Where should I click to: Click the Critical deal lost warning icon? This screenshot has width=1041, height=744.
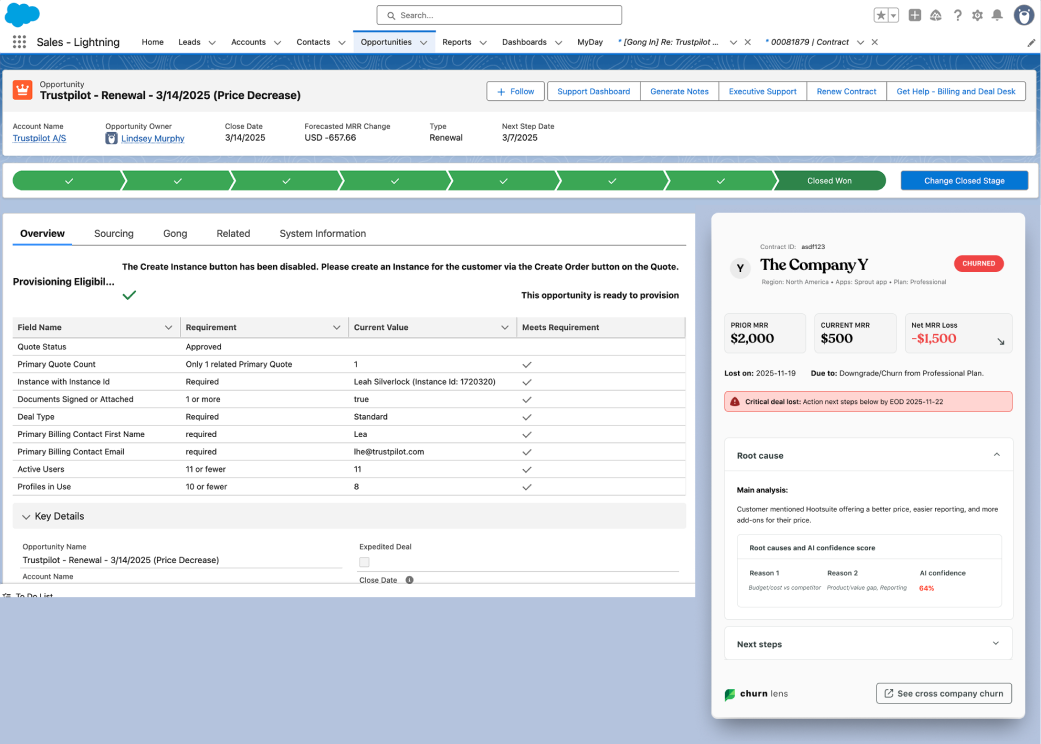735,402
